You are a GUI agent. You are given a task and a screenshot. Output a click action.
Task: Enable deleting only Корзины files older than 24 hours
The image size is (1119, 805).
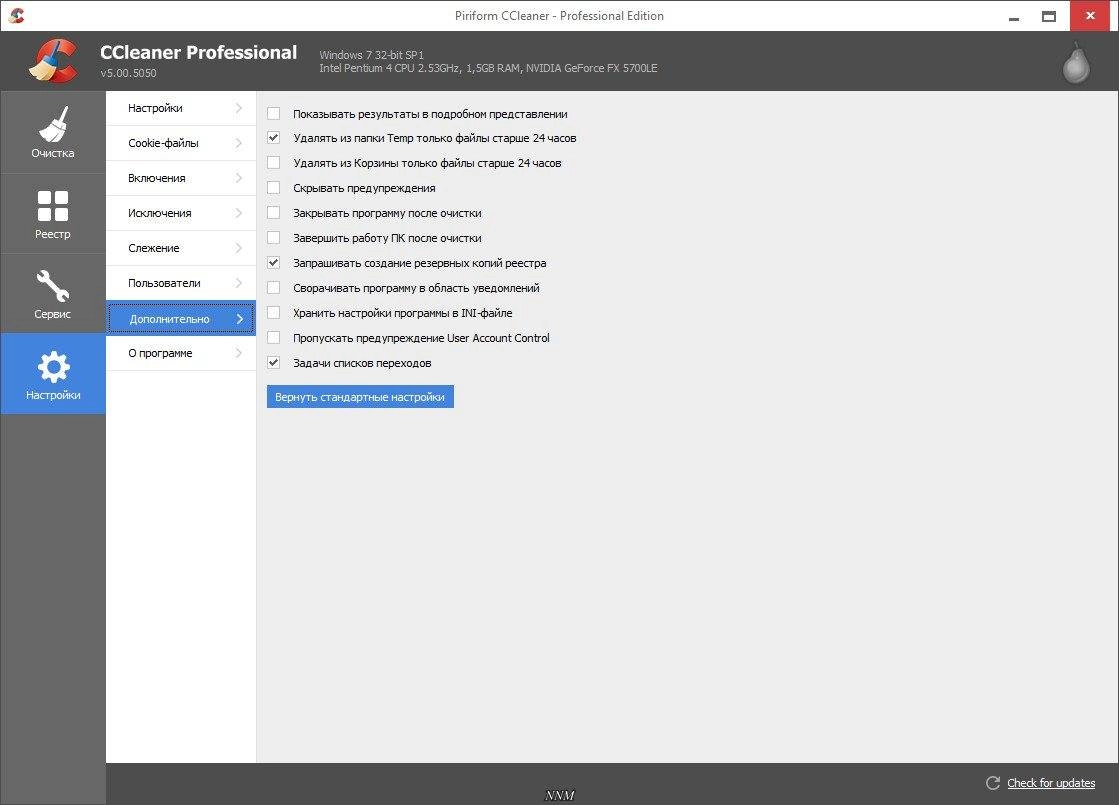[x=273, y=163]
